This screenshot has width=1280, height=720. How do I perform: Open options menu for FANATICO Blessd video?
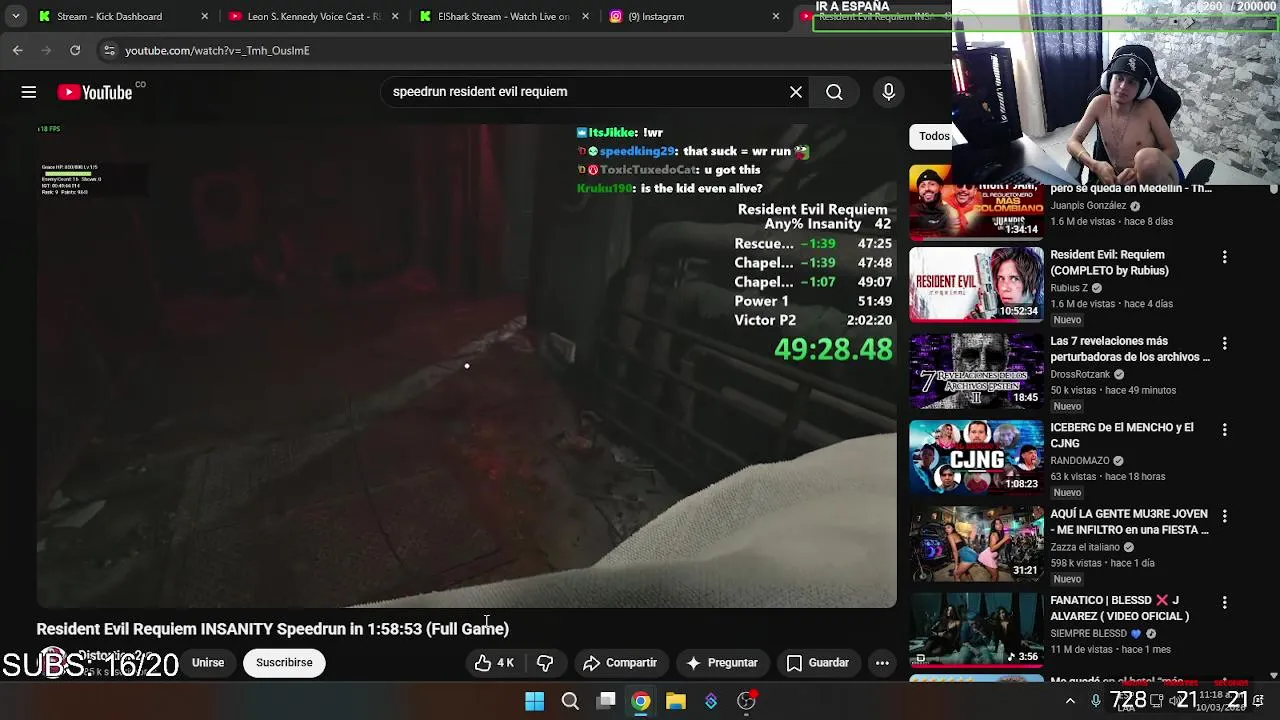[x=1224, y=602]
